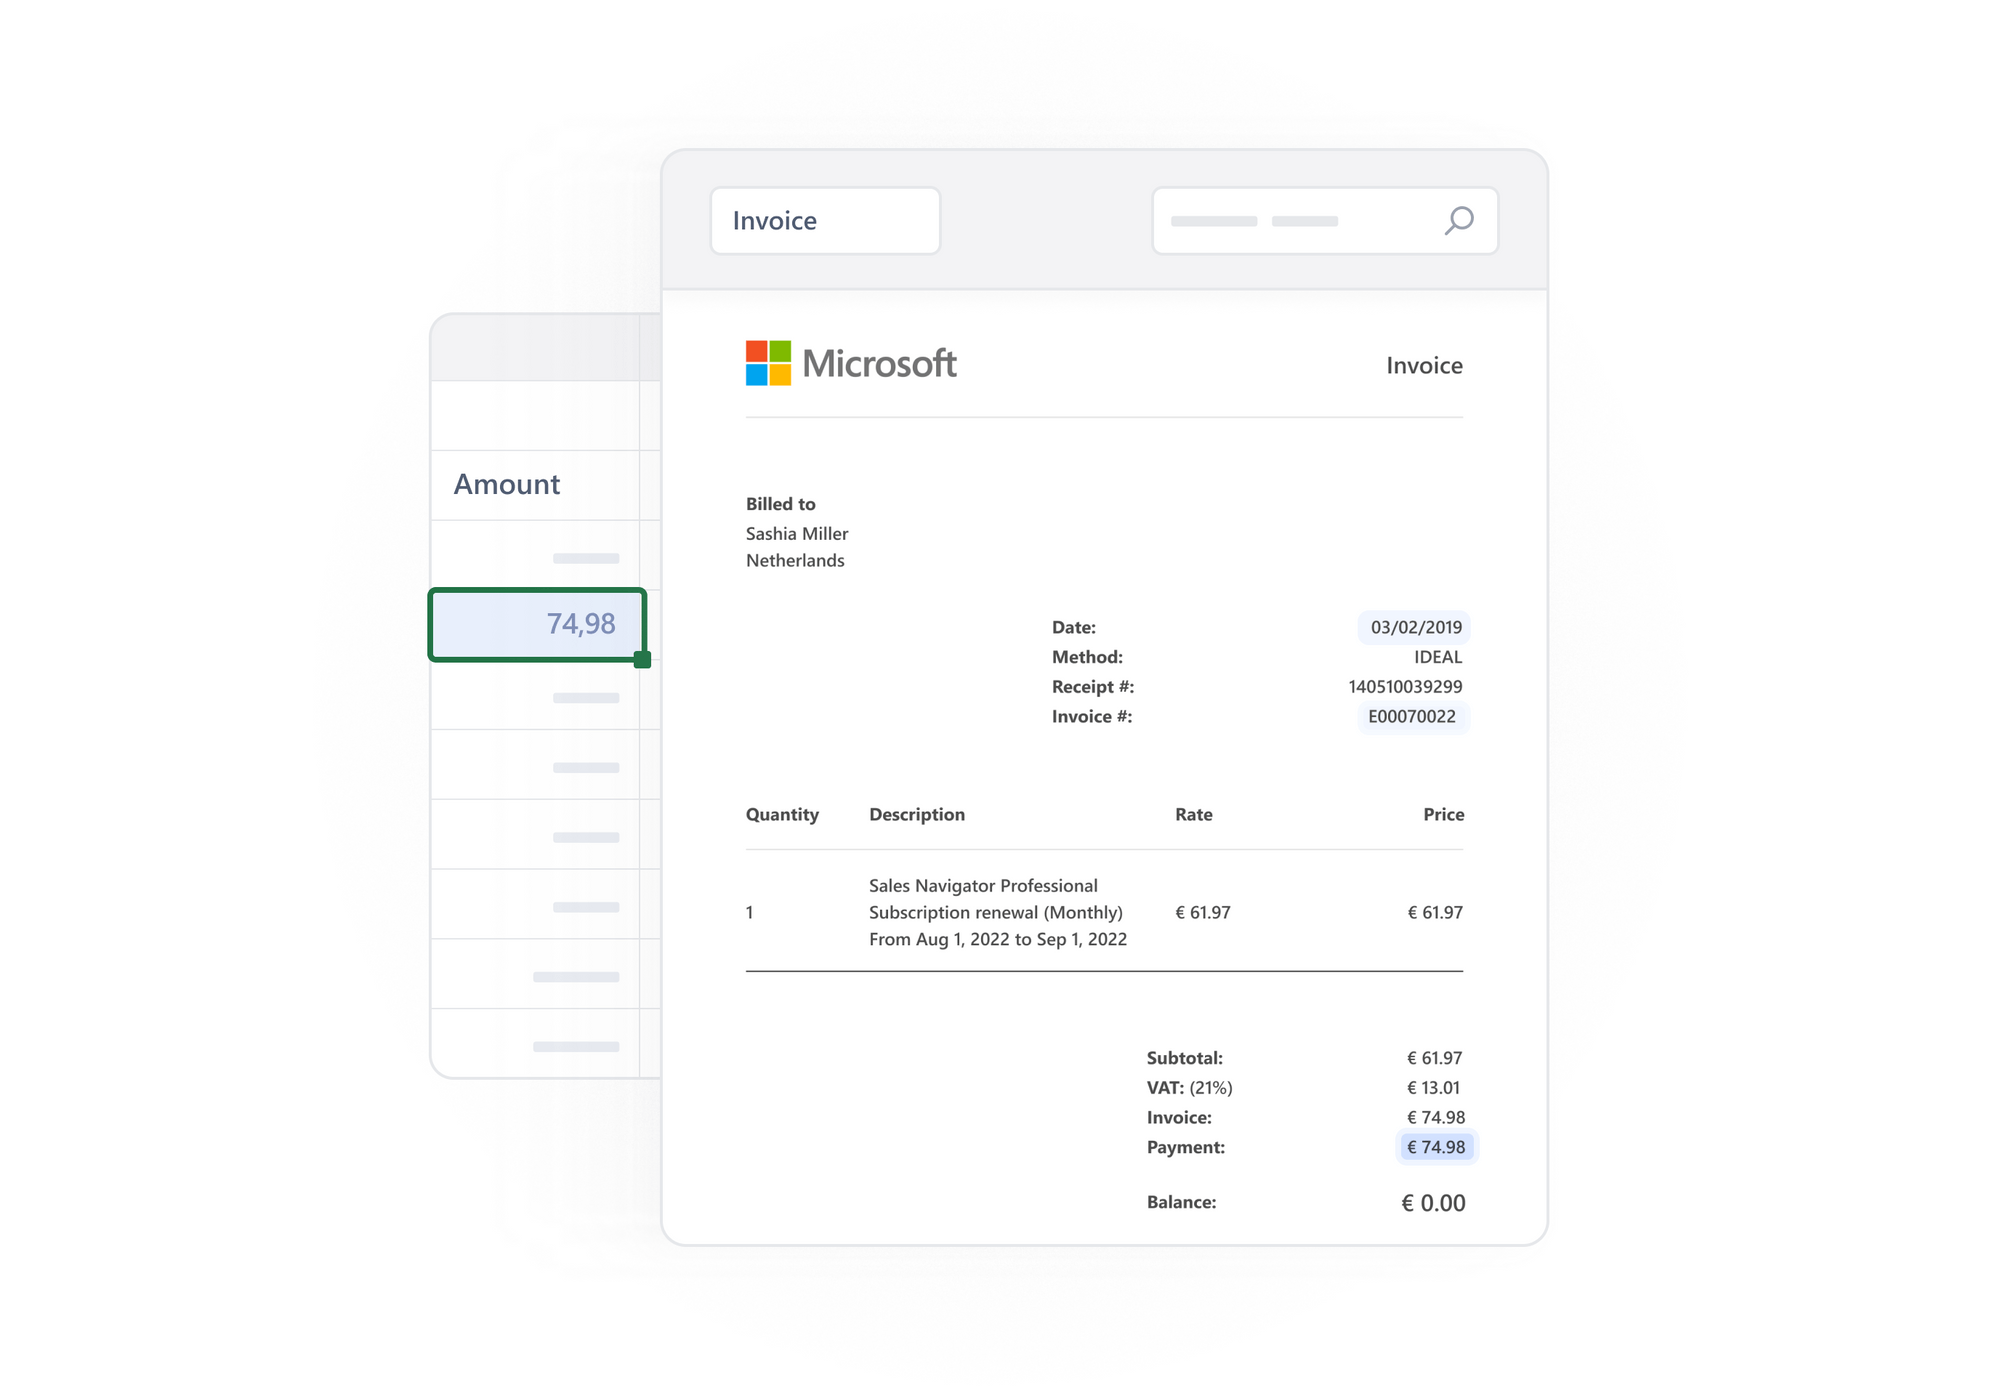The height and width of the screenshot is (1395, 2000).
Task: Click the Quantity column heading
Action: [783, 814]
